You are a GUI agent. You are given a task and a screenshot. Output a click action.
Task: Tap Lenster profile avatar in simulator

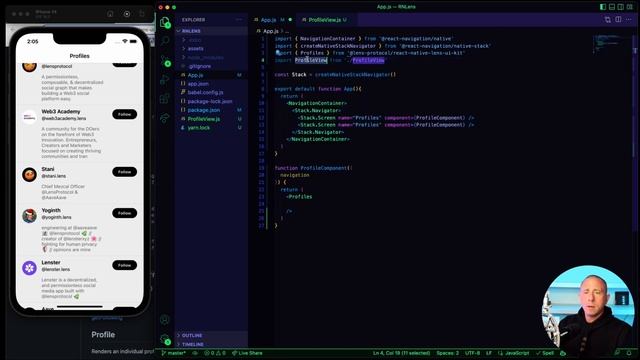(x=29, y=268)
